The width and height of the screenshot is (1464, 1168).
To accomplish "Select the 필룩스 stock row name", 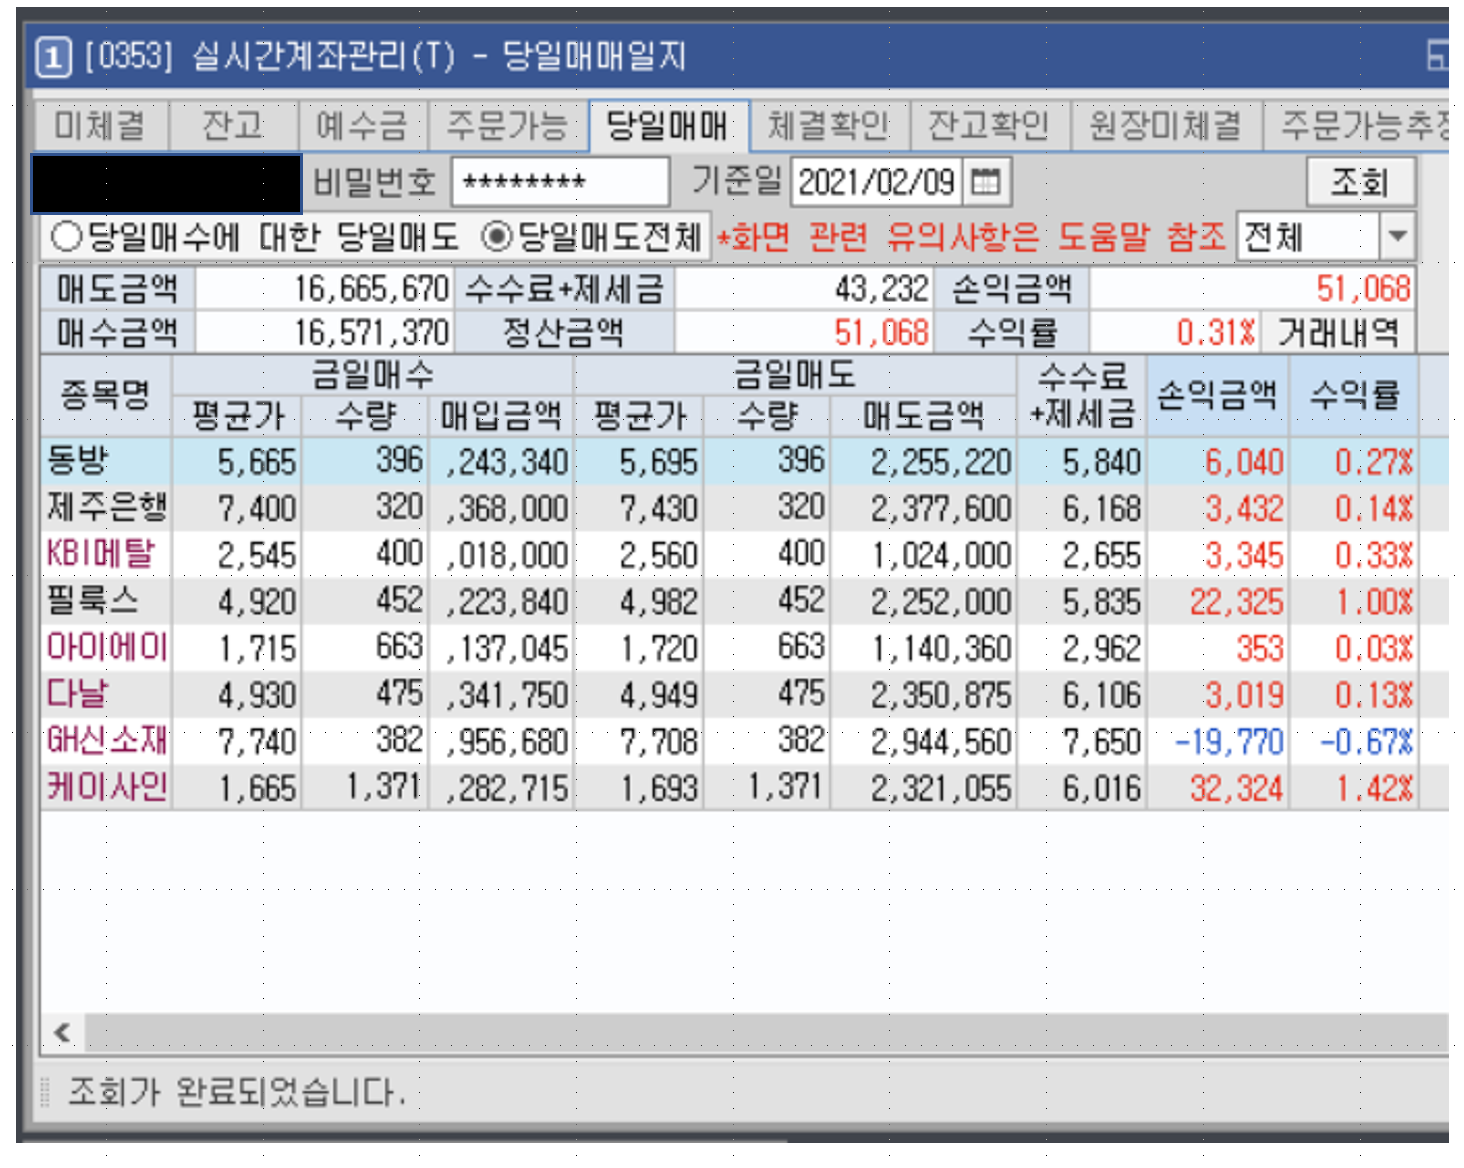I will click(92, 600).
